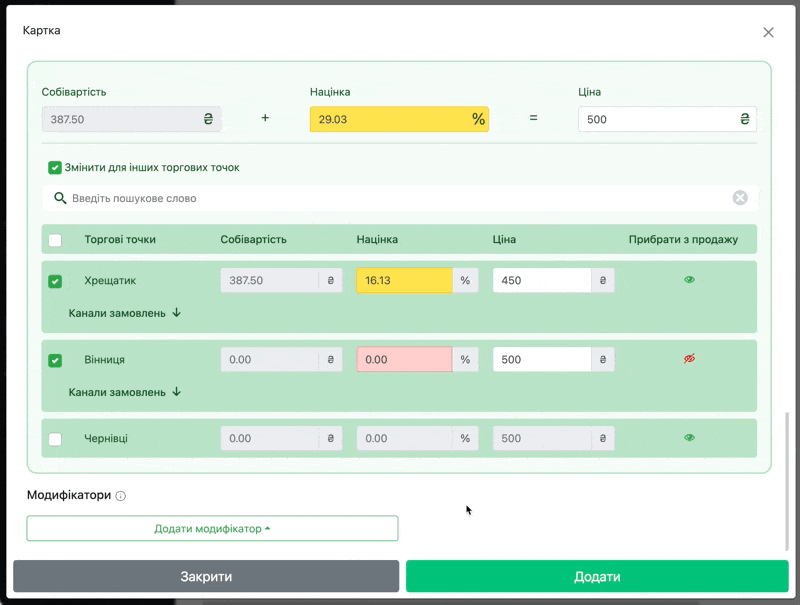Clear search field with X icon

[740, 198]
